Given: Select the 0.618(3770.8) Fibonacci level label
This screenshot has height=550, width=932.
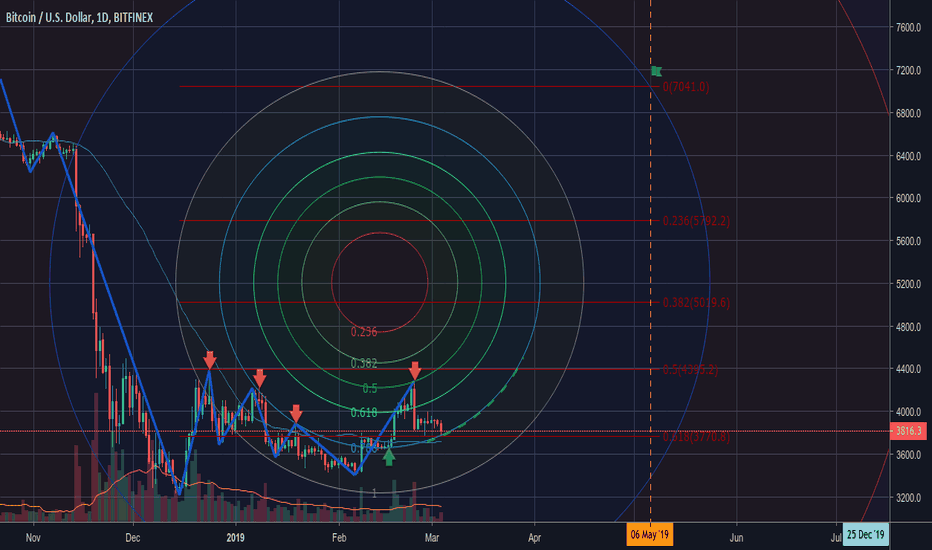Looking at the screenshot, I should click(x=696, y=436).
